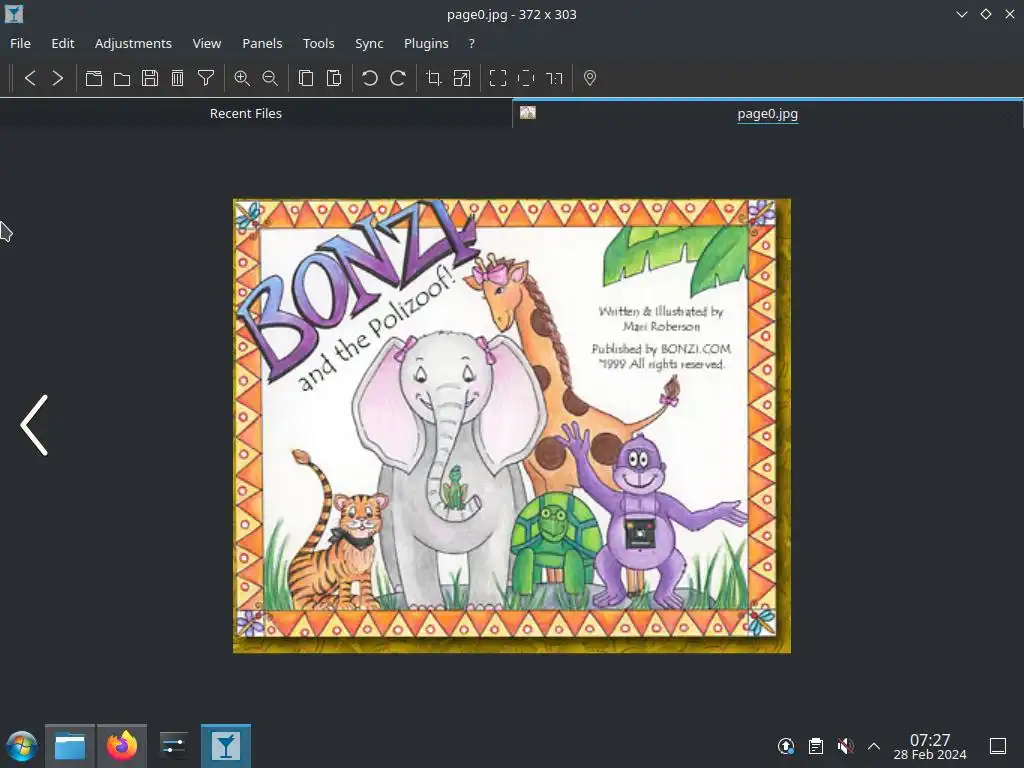Zoom in with magnifier plus icon

(x=242, y=78)
